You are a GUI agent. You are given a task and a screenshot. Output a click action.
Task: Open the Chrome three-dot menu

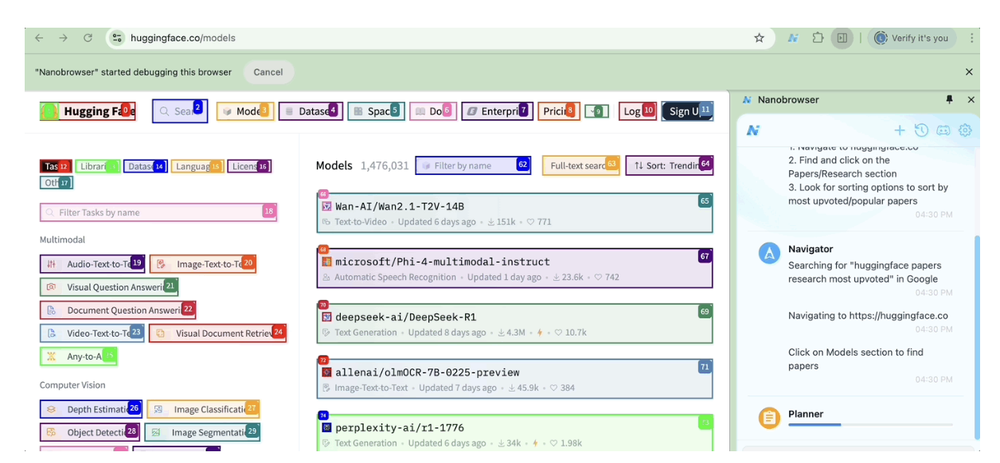click(971, 38)
